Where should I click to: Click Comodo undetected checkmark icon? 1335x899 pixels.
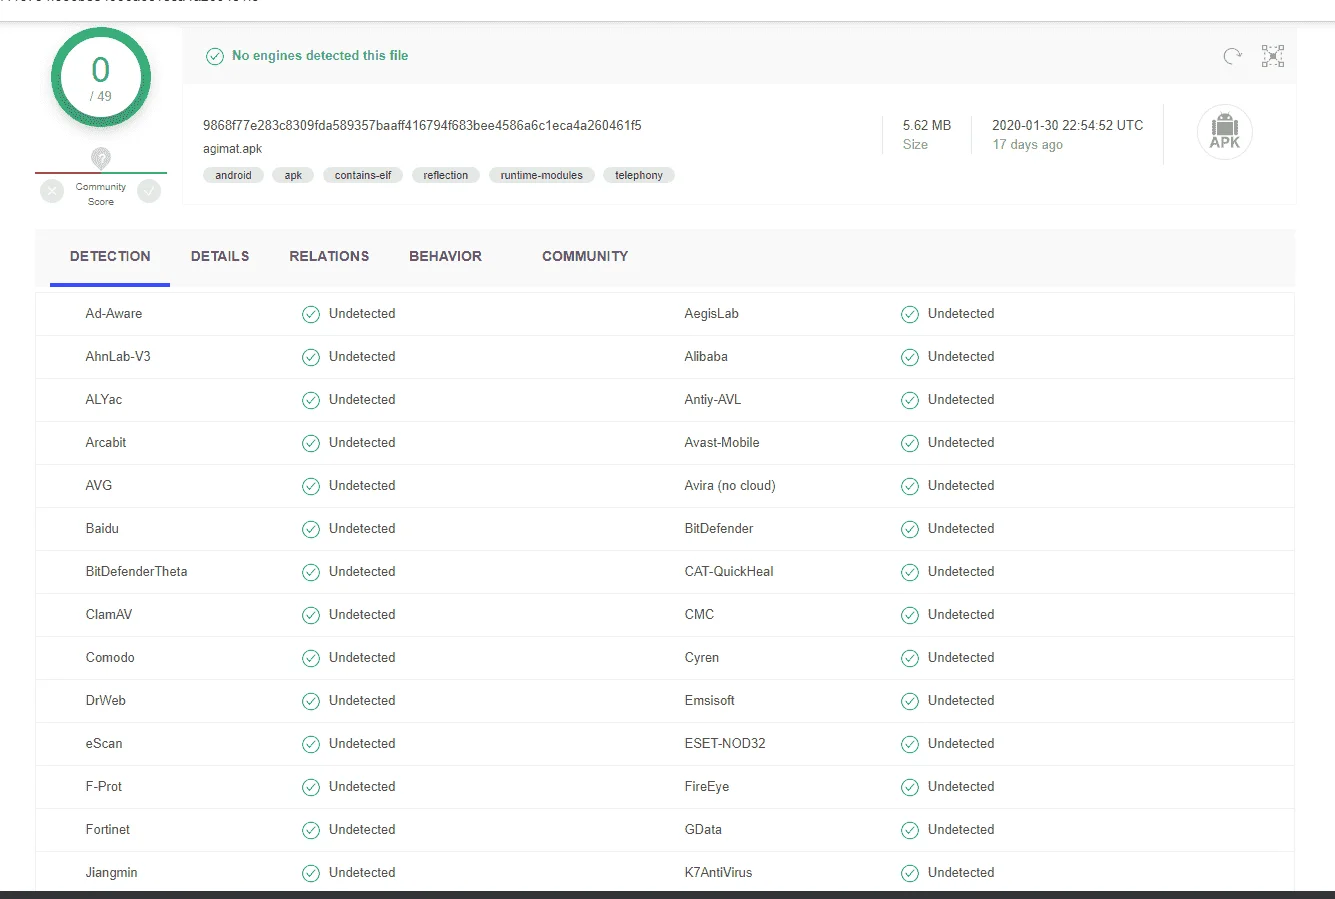tap(311, 658)
